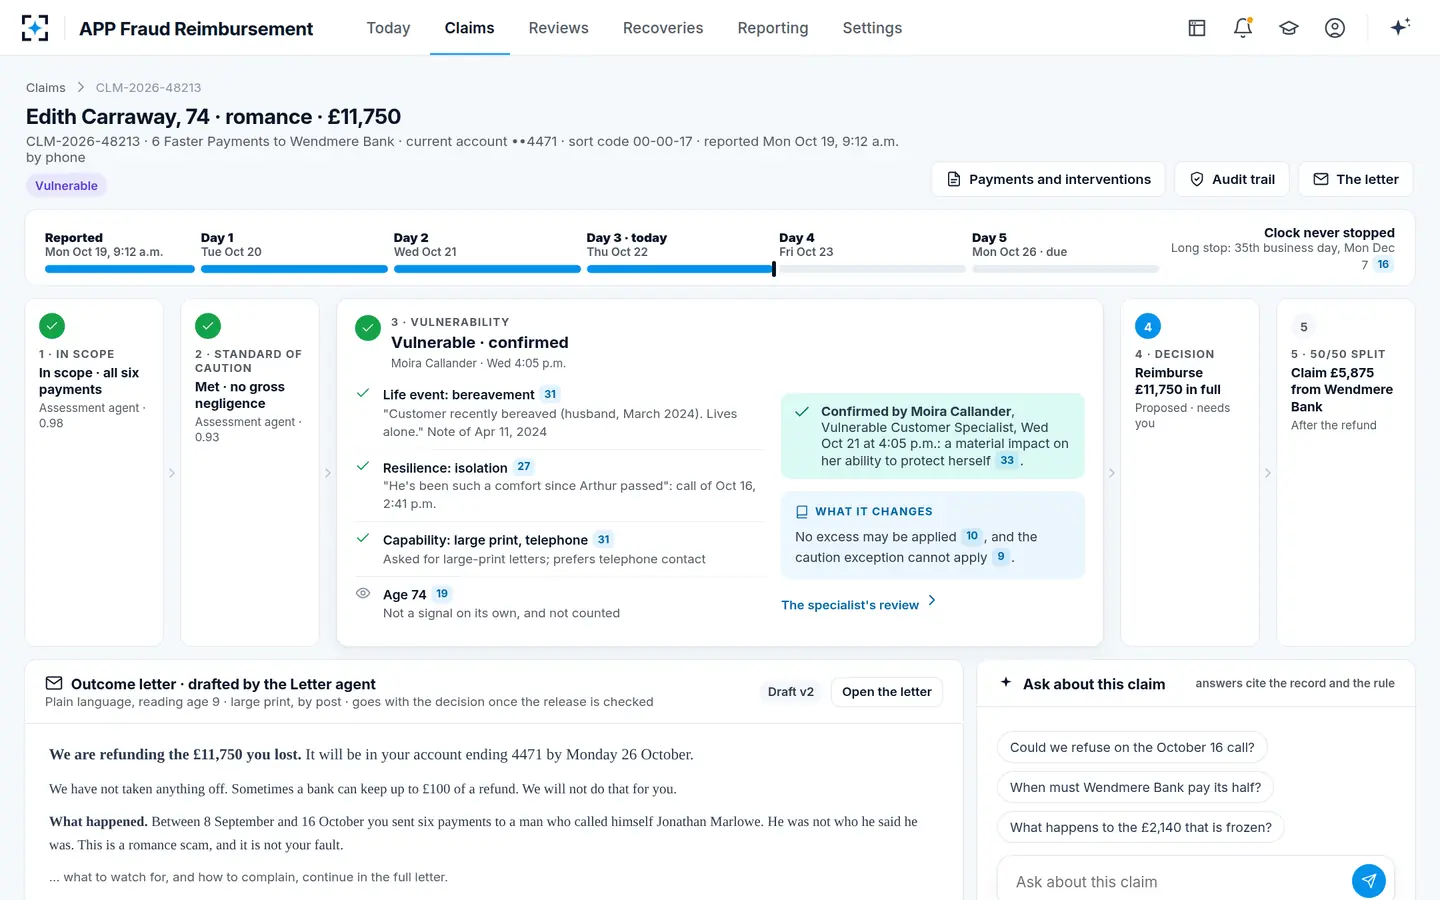Click green check on Standard of caution step
The height and width of the screenshot is (900, 1440).
(x=208, y=326)
